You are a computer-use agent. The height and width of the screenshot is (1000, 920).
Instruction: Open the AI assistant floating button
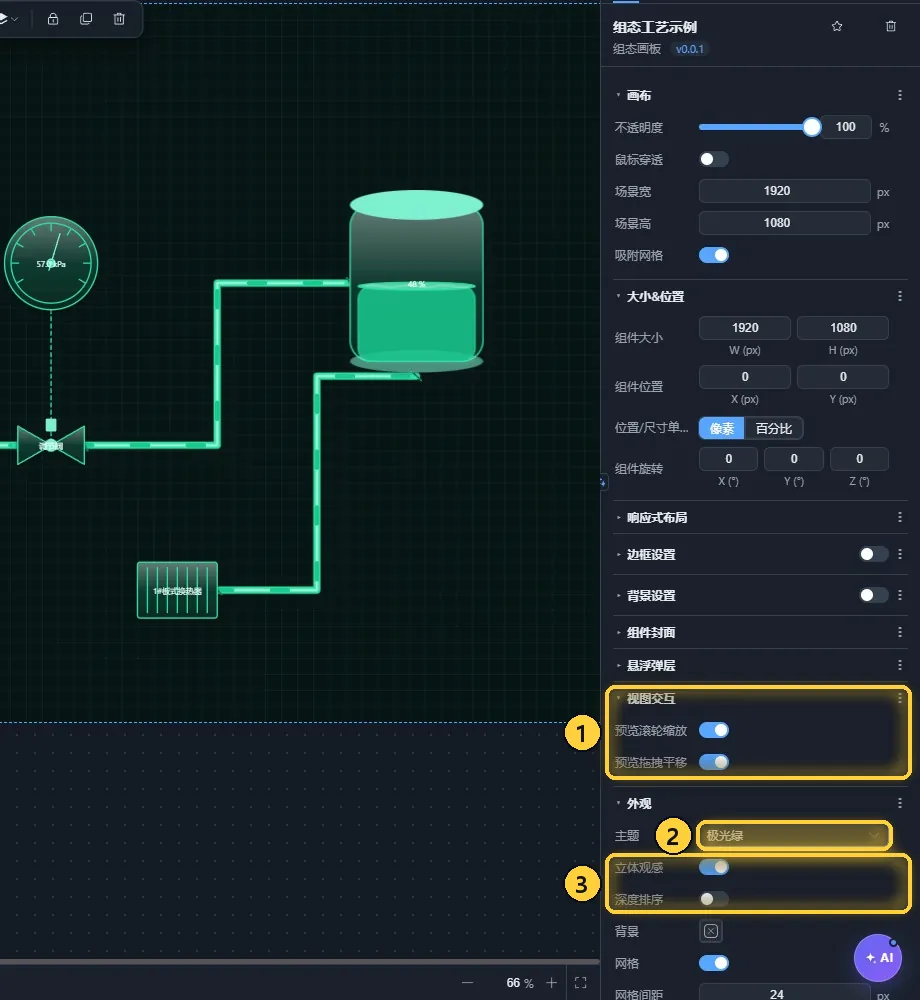coord(878,958)
